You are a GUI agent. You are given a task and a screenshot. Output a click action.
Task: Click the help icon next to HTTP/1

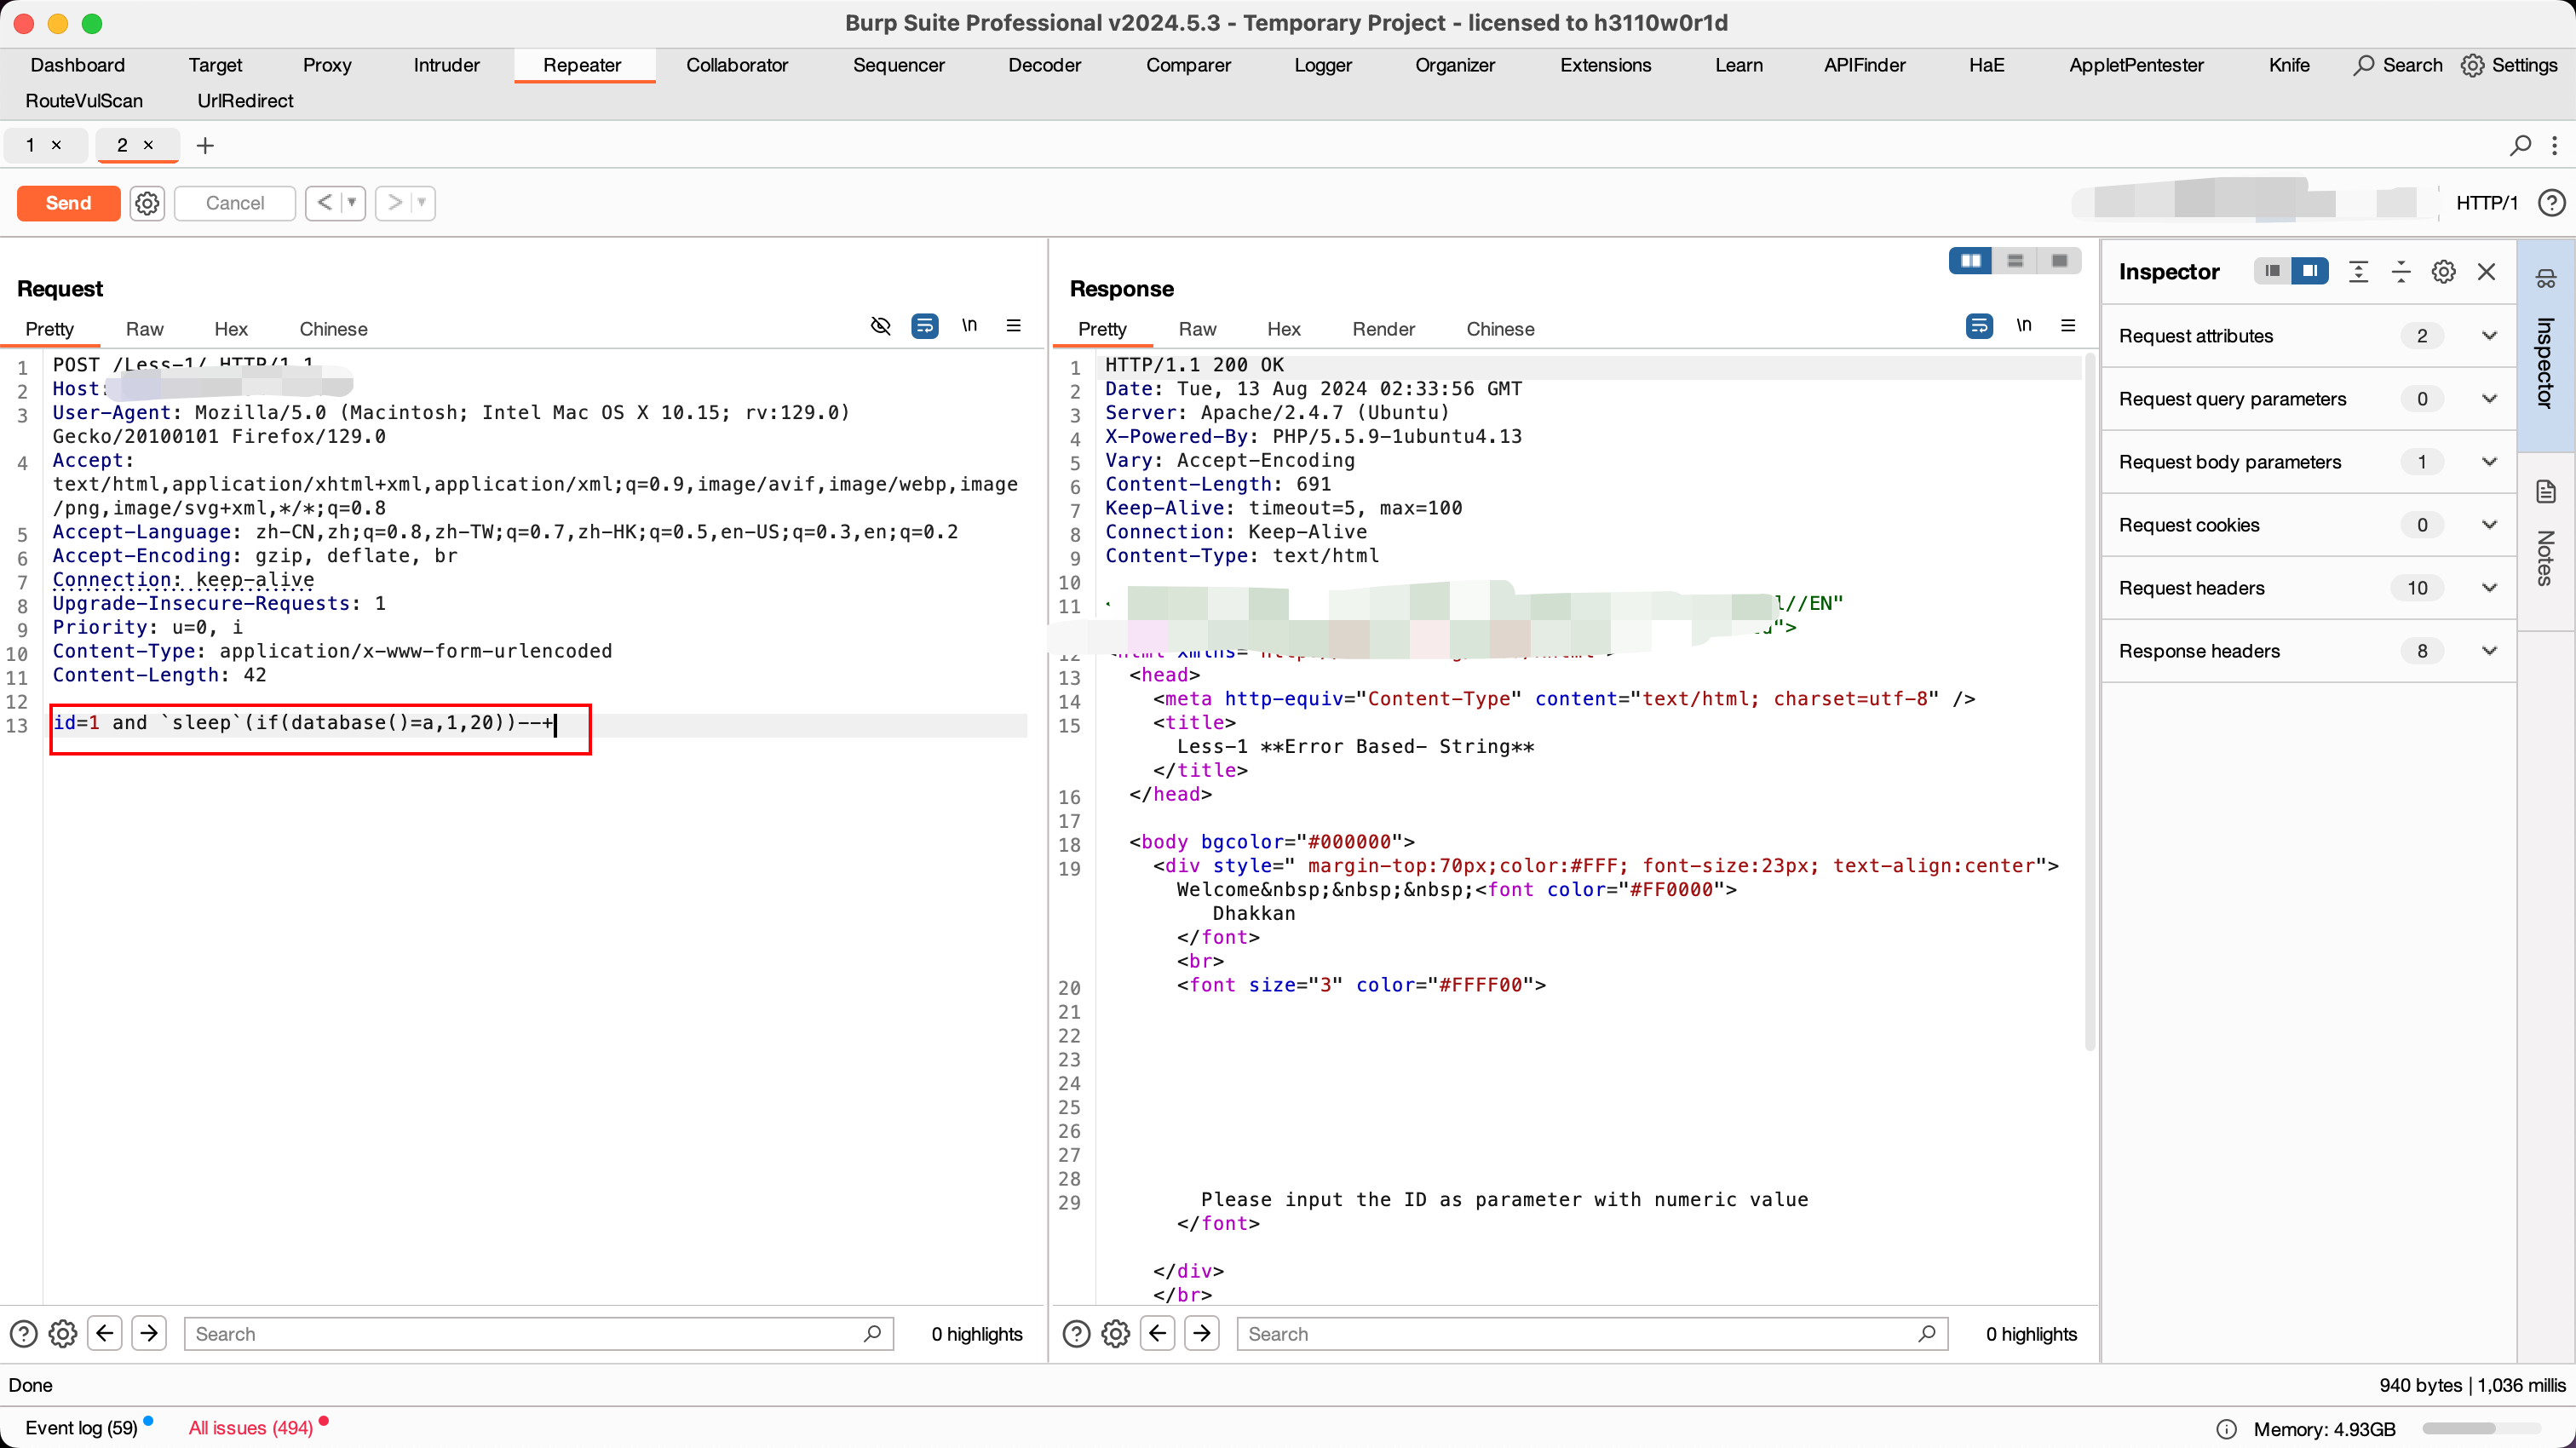pos(2551,203)
